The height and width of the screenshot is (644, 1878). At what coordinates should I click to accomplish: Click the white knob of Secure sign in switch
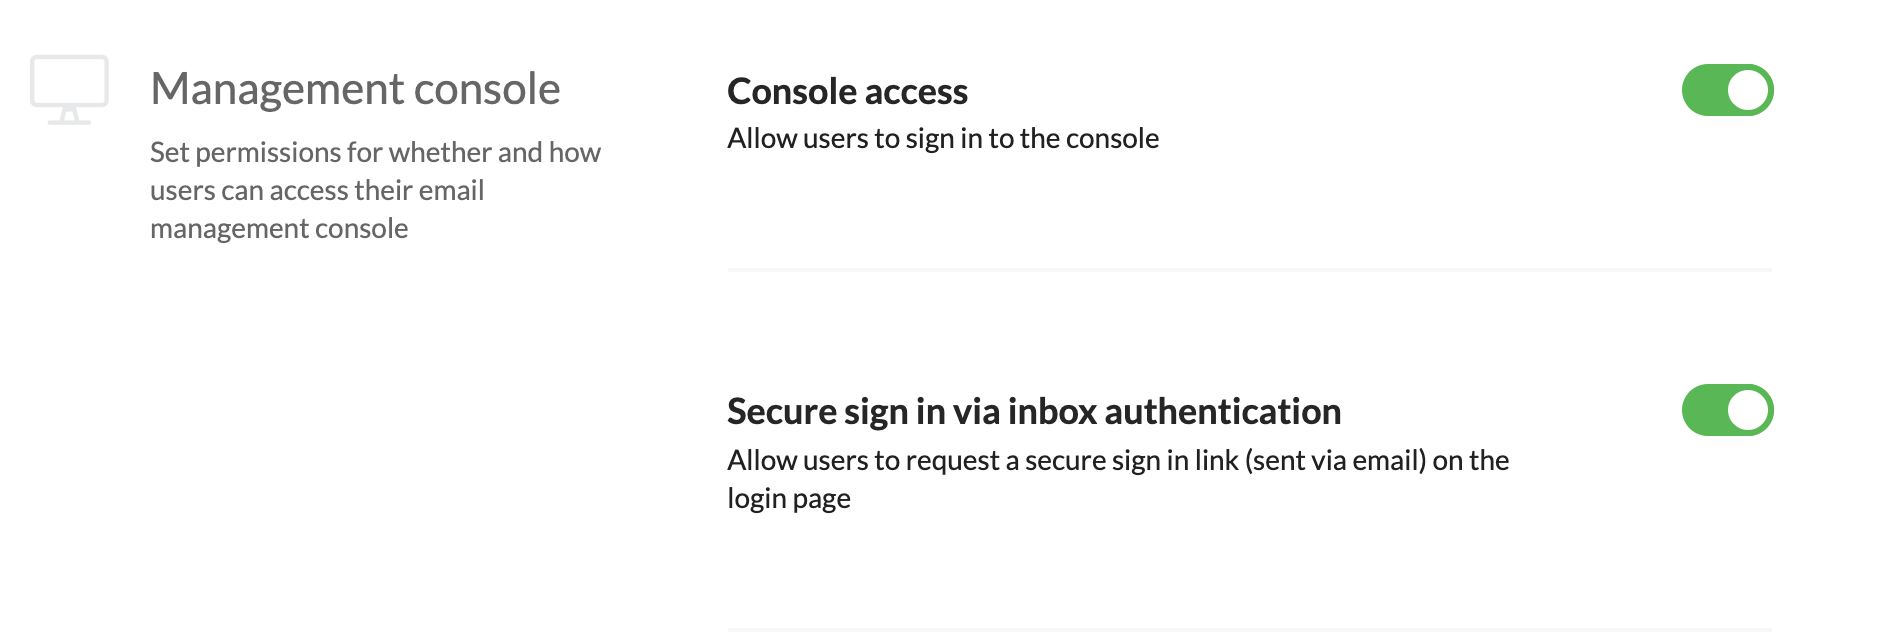point(1748,410)
